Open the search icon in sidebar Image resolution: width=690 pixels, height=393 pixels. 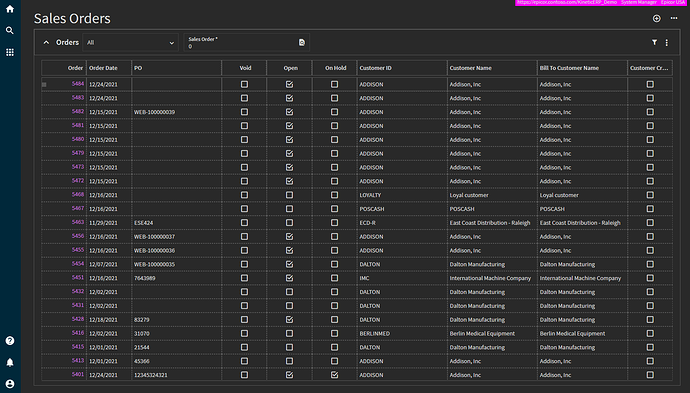tap(10, 30)
